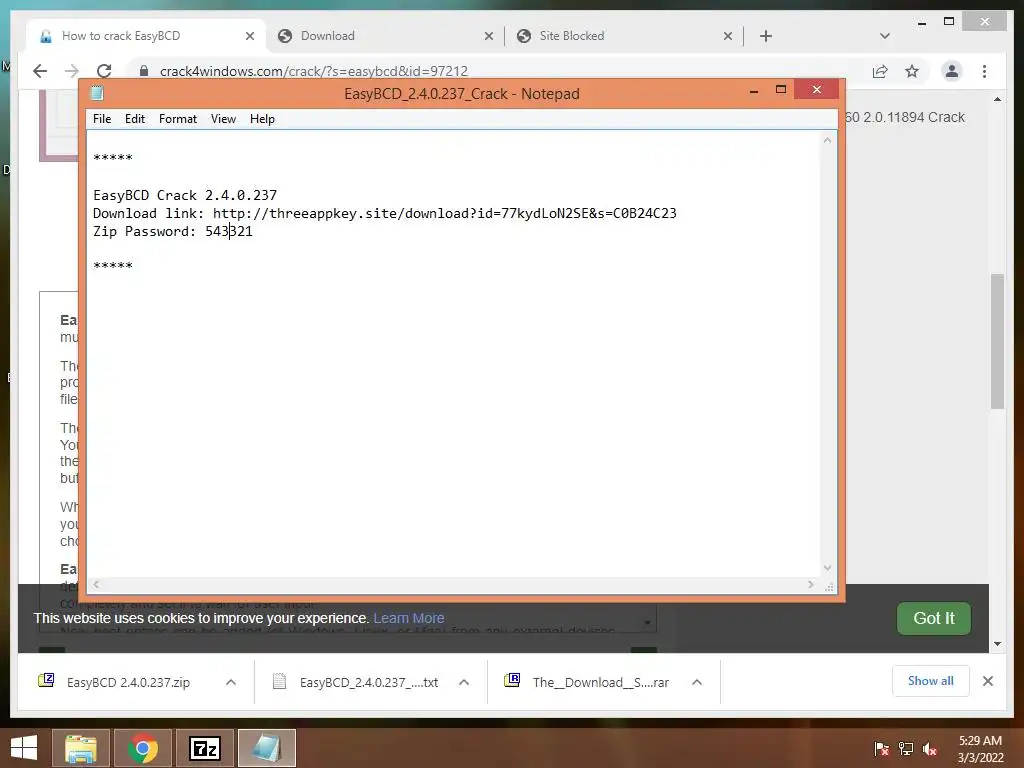
Task: Click the Notepad title bar icon
Action: 97,93
